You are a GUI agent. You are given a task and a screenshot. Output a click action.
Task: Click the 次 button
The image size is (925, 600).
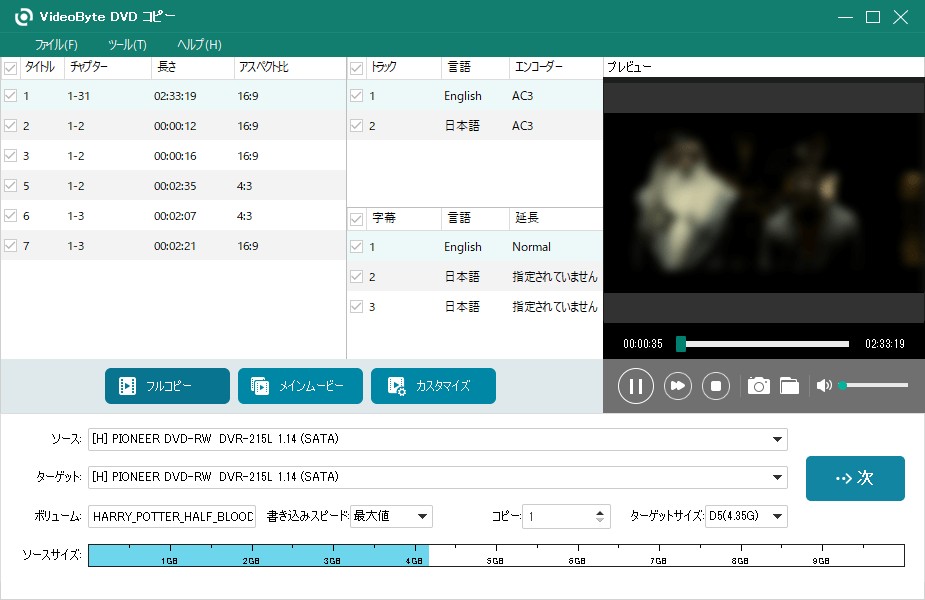point(855,478)
